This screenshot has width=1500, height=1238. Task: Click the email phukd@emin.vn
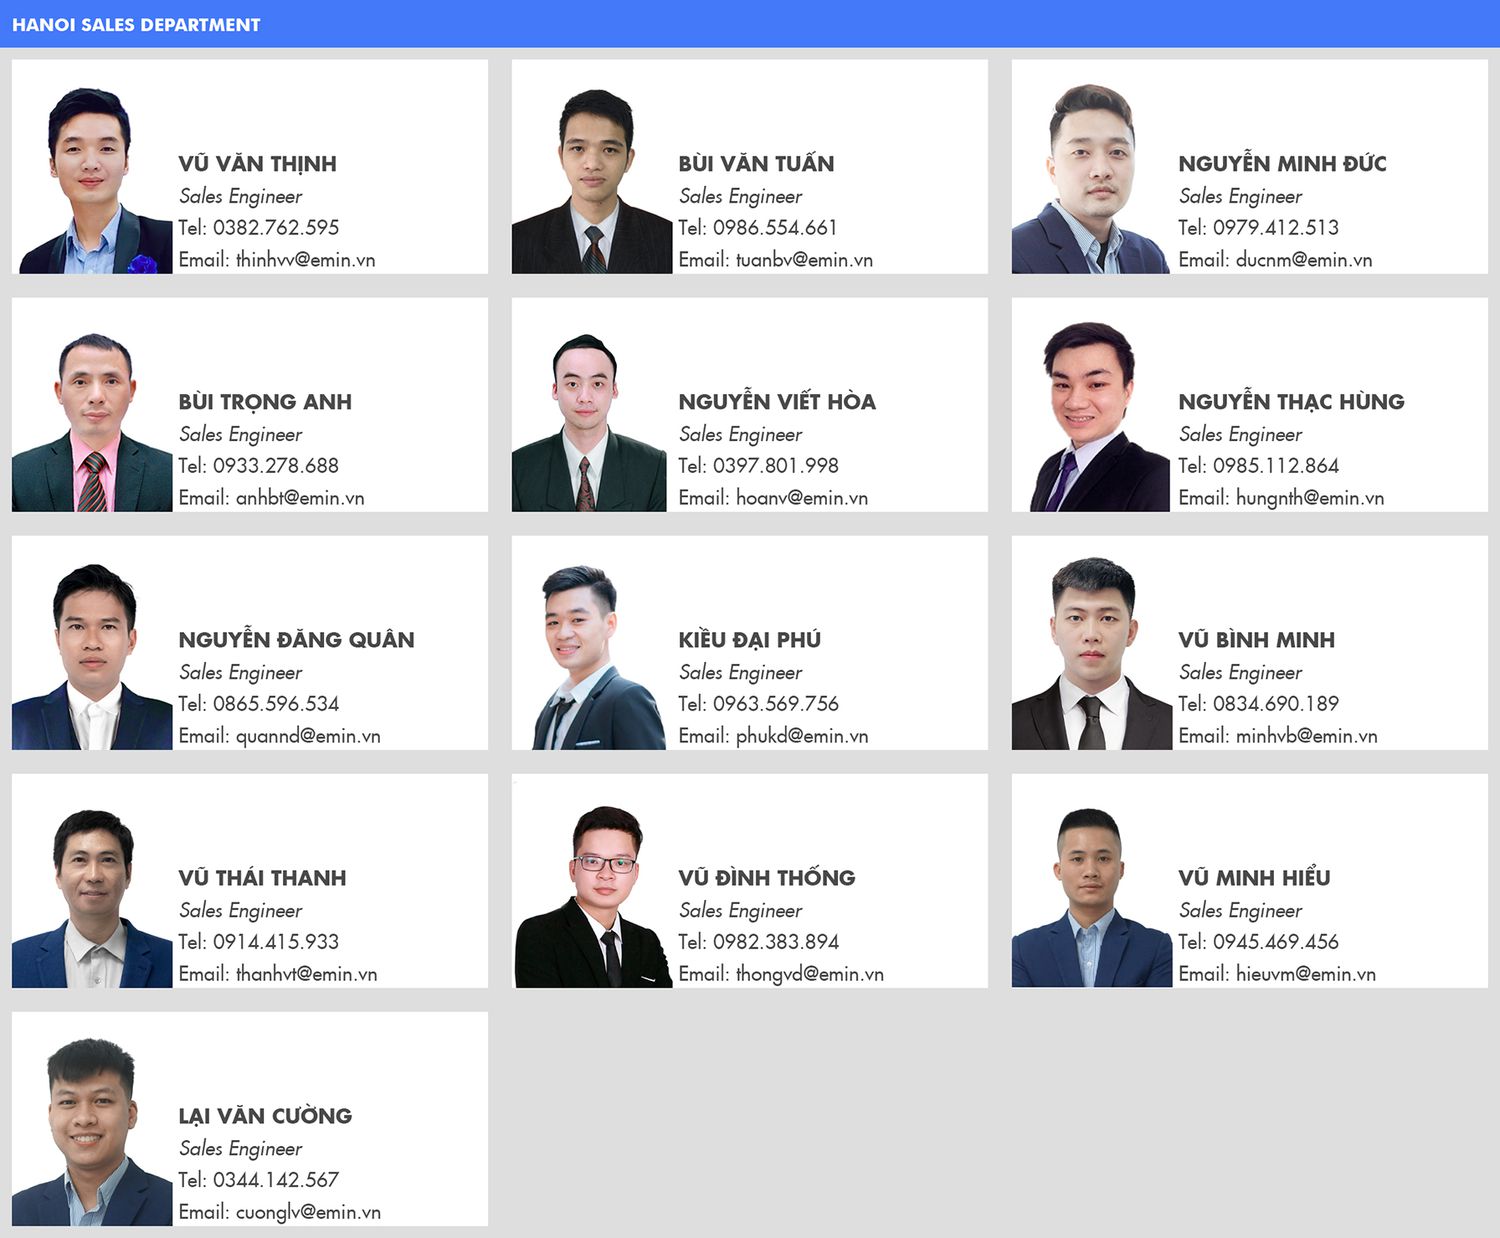coord(802,736)
